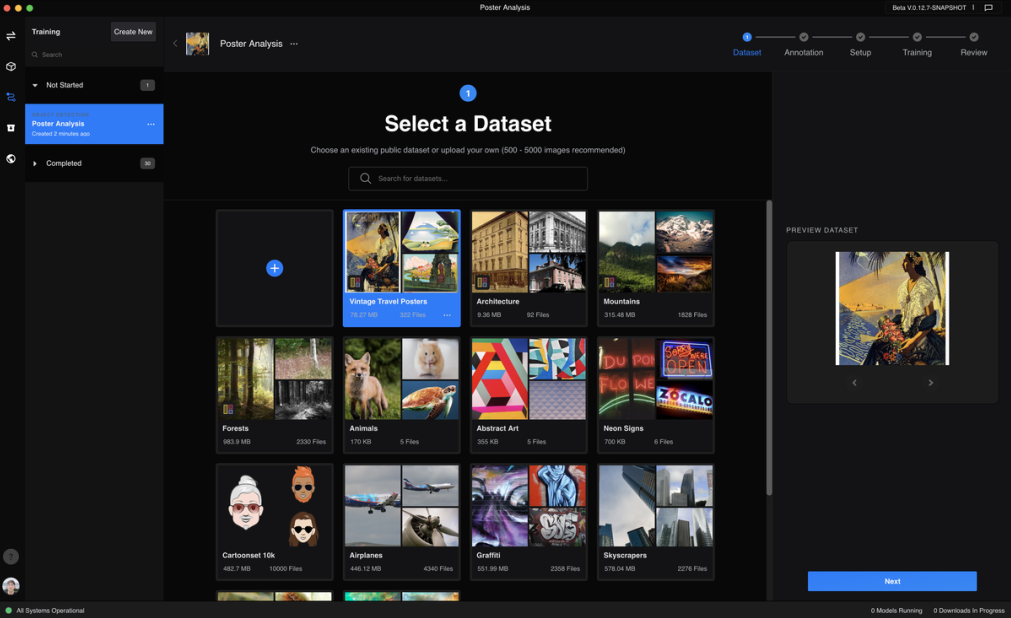Open the user avatar at bottom left

11,586
